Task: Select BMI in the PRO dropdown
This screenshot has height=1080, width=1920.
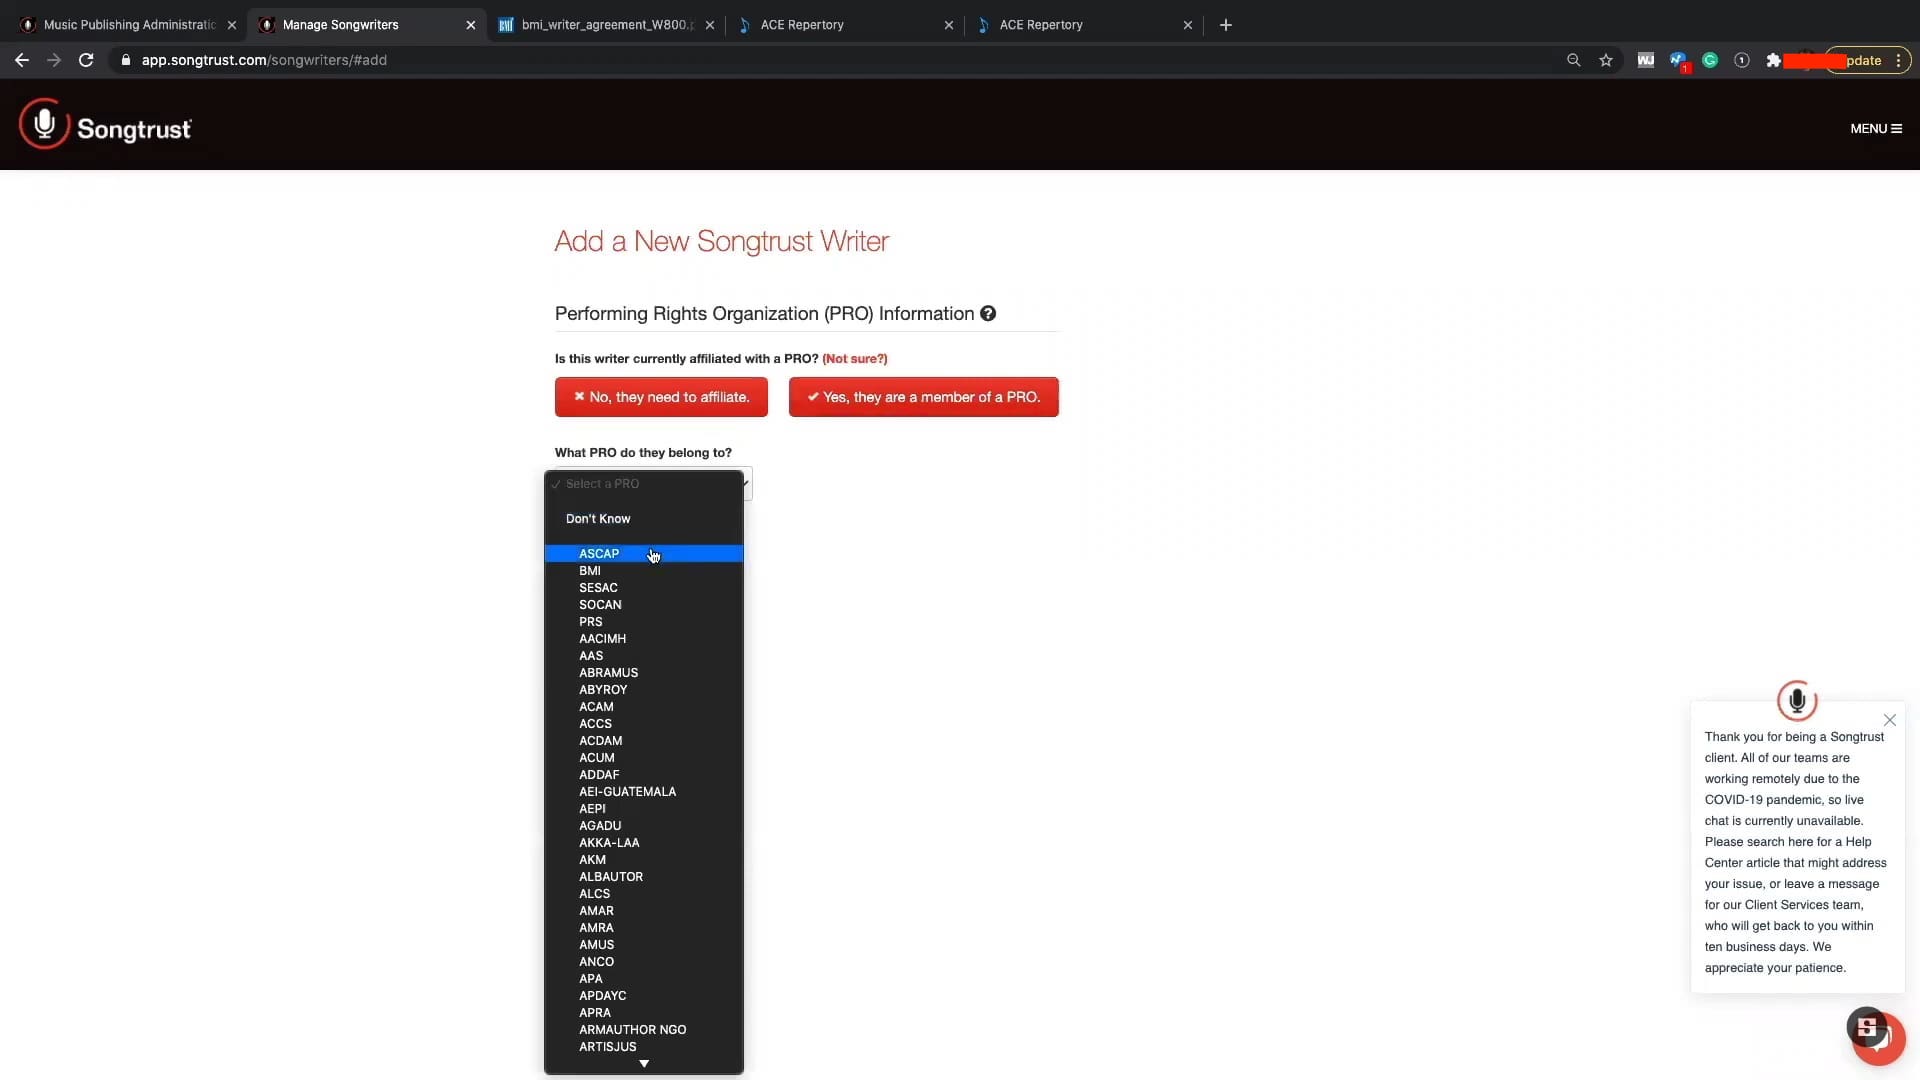Action: point(590,571)
